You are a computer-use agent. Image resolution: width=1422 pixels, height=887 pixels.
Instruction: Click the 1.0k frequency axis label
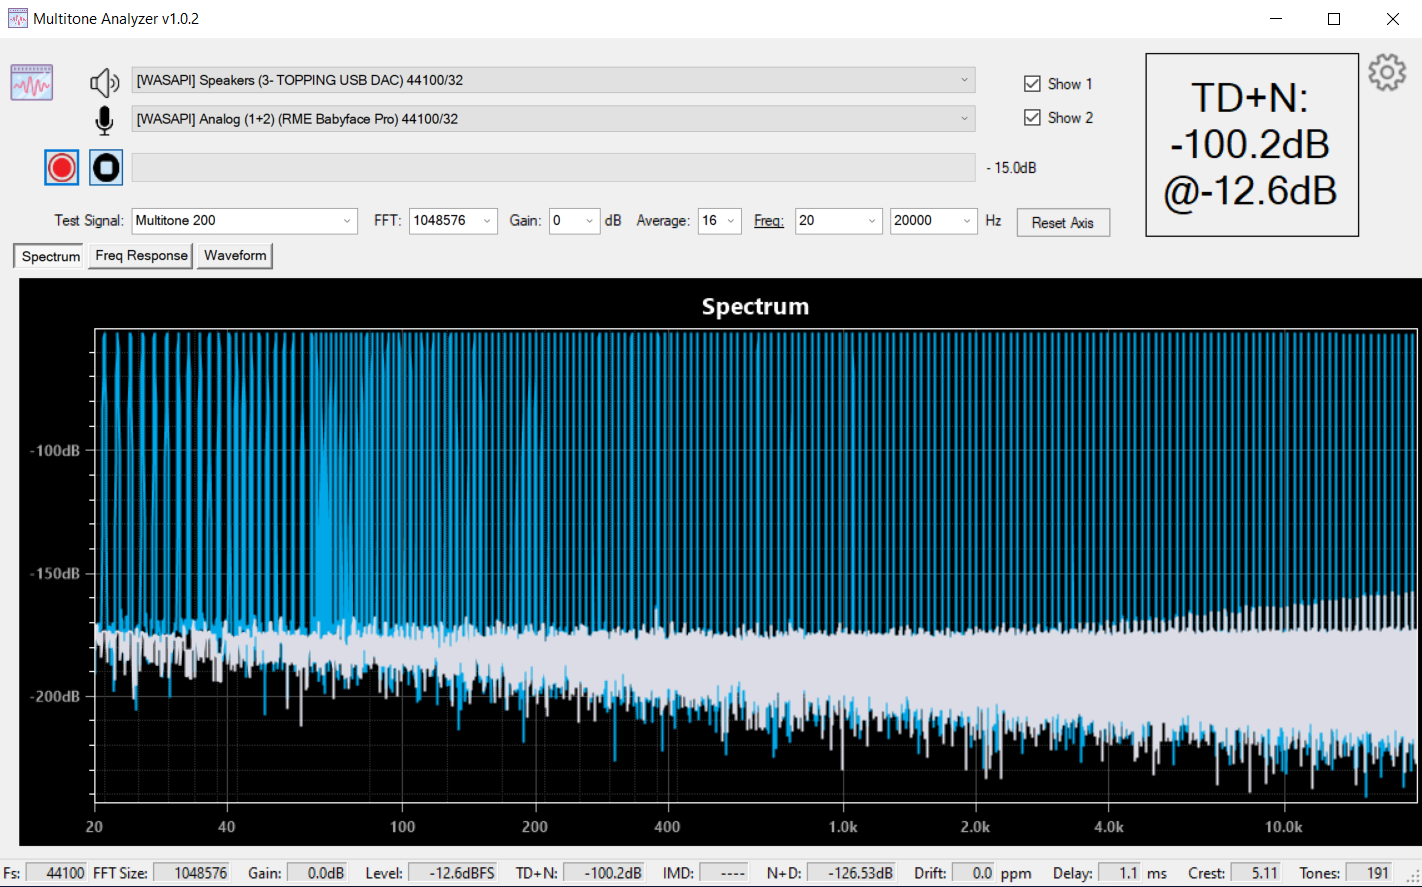[x=843, y=827]
